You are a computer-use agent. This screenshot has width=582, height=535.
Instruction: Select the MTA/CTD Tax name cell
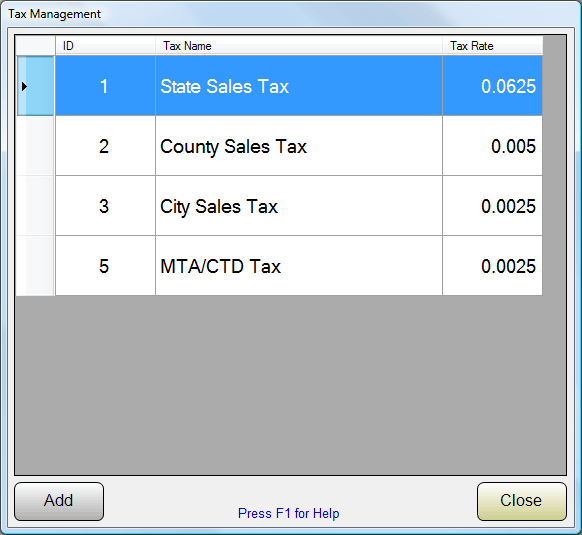[x=299, y=266]
